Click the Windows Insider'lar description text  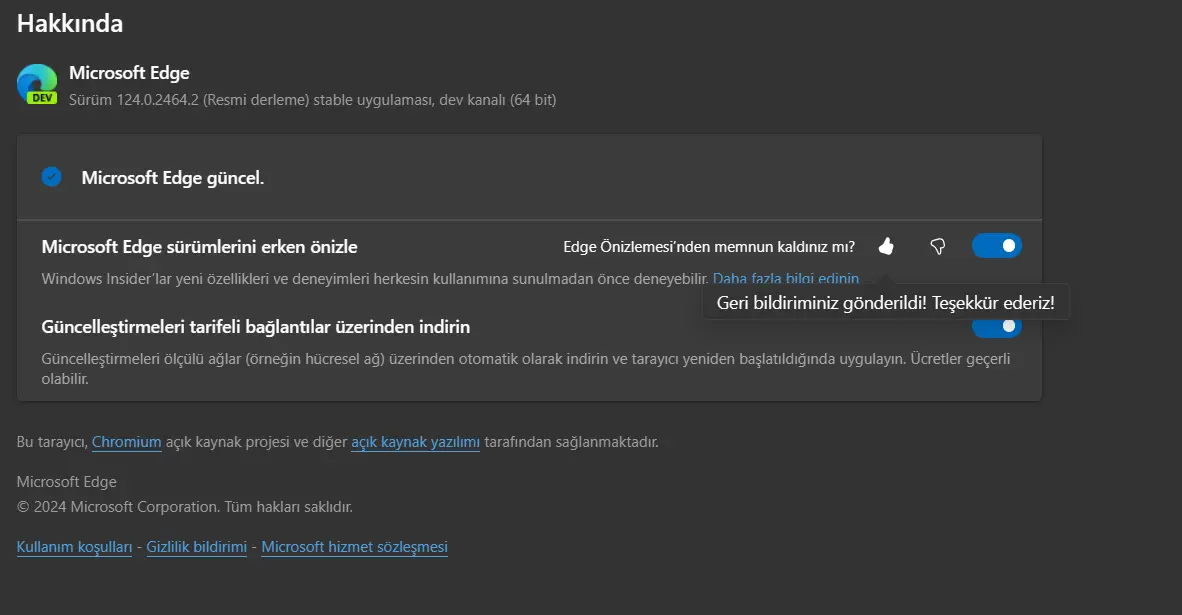pyautogui.click(x=375, y=279)
